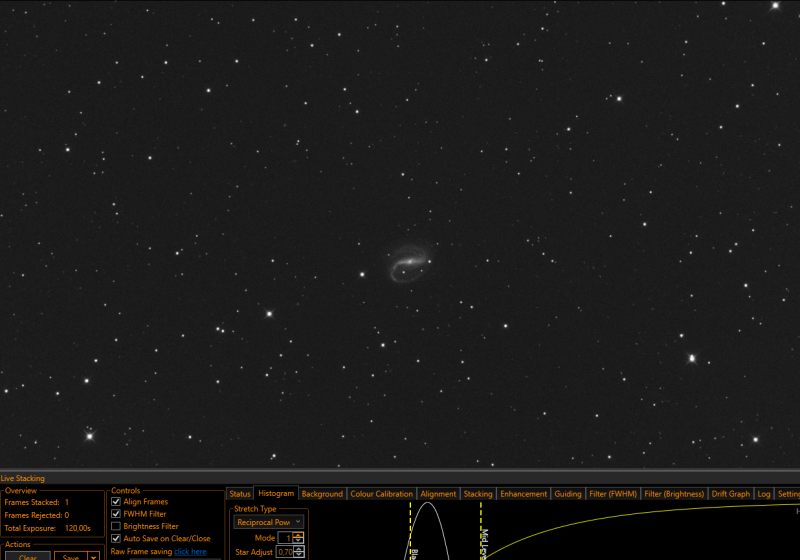Viewport: 800px width, 560px height.
Task: Open the Raw Frame saving 'click here' link
Action: tap(190, 552)
